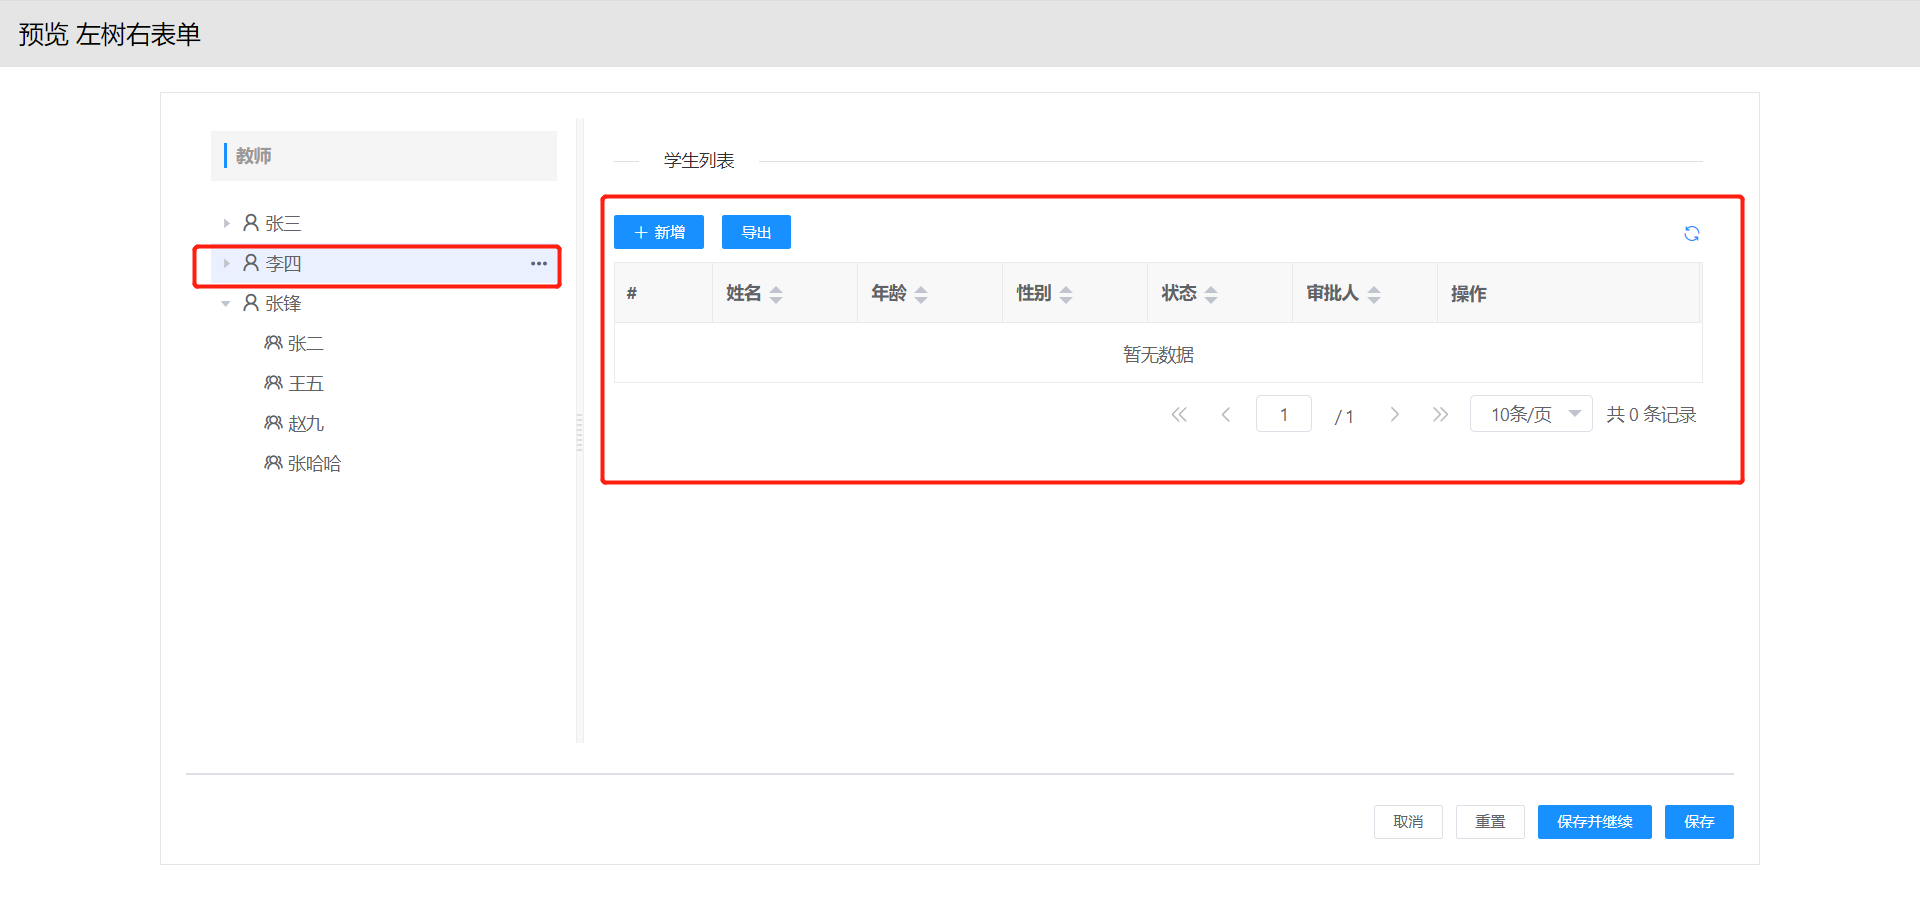The height and width of the screenshot is (902, 1920).
Task: Open the three-dots menu on 李四
Action: 539,264
